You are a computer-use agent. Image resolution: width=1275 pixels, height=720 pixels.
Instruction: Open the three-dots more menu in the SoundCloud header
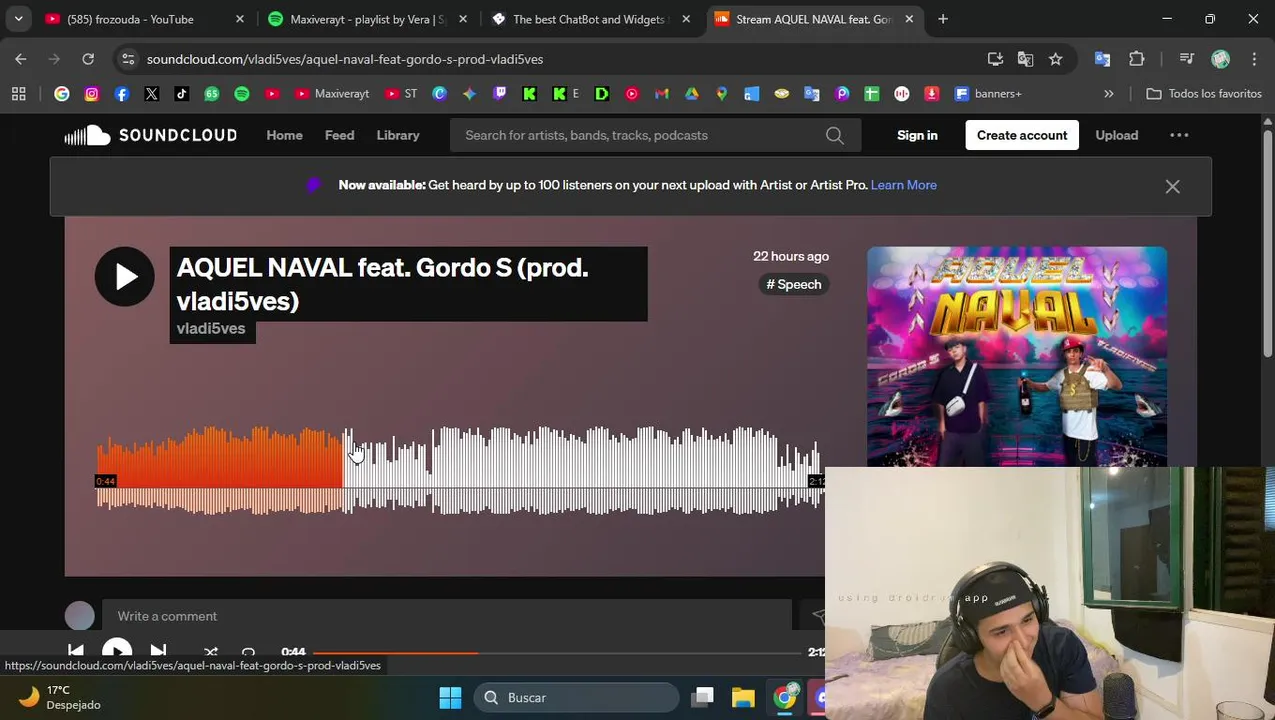coord(1179,135)
